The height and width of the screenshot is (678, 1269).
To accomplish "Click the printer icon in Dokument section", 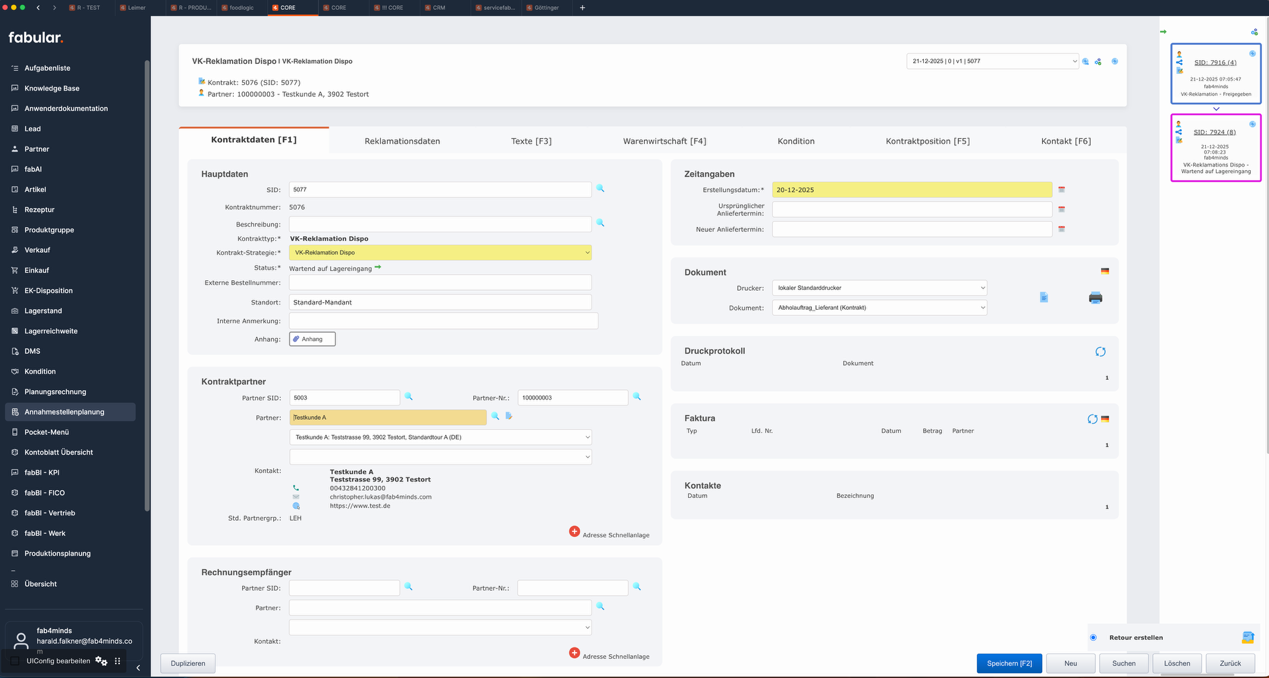I will (1095, 298).
